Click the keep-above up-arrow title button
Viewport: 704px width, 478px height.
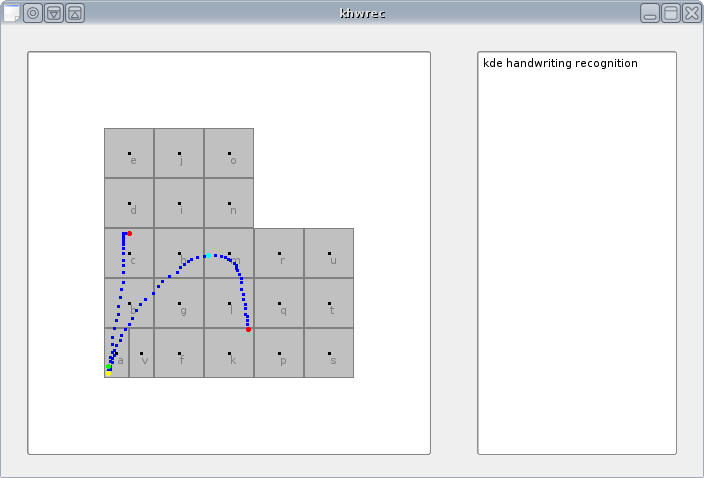[x=75, y=13]
